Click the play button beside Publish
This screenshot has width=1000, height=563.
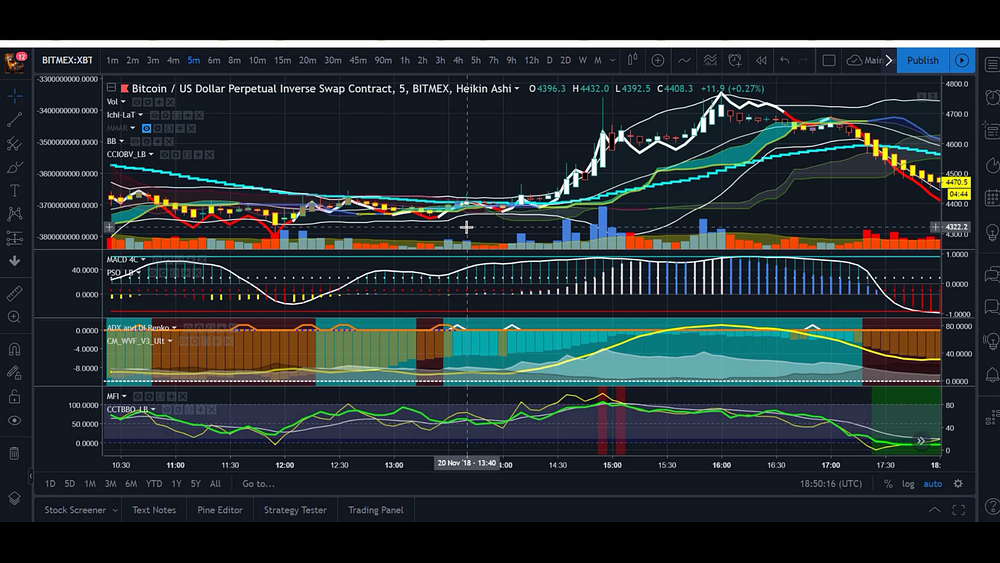pos(962,60)
